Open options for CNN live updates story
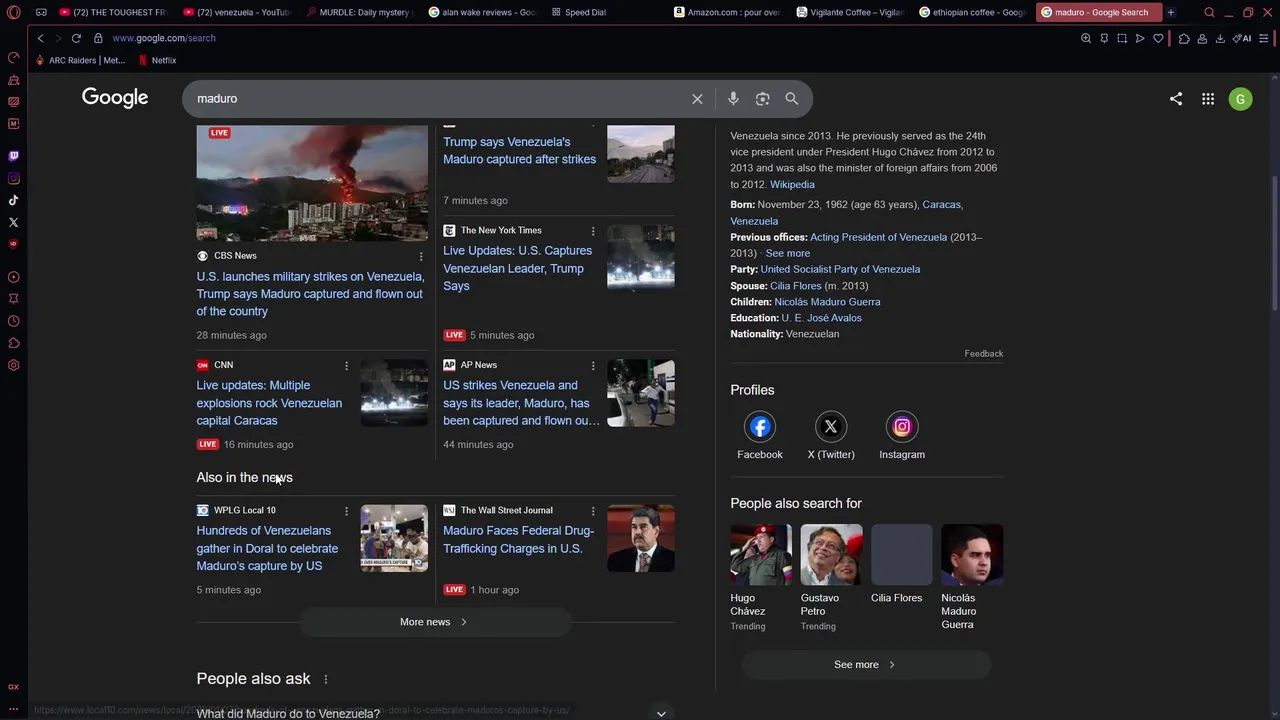The height and width of the screenshot is (720, 1280). pyautogui.click(x=346, y=366)
